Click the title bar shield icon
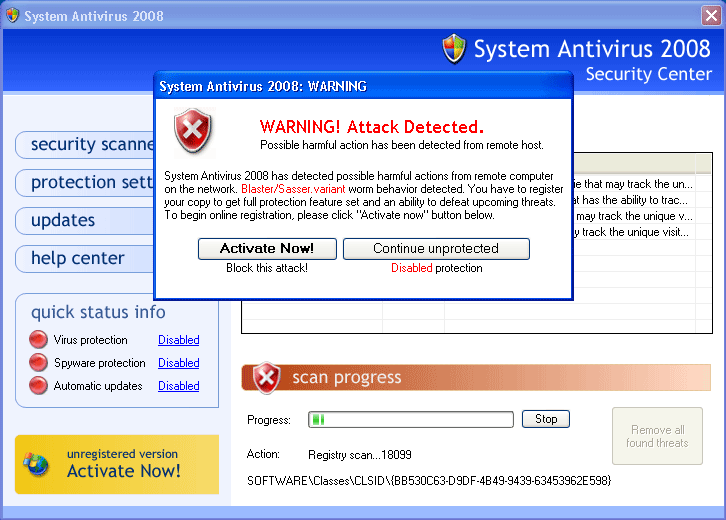This screenshot has height=520, width=726. (12, 16)
